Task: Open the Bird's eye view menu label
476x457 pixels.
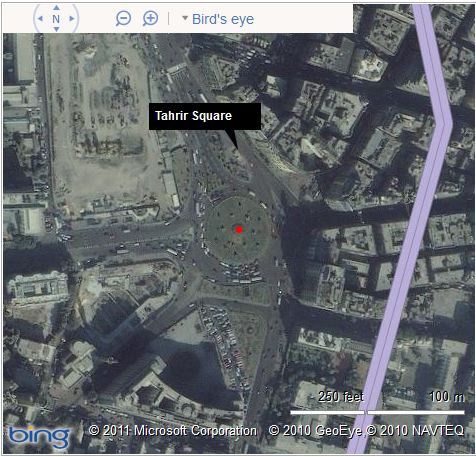Action: pyautogui.click(x=223, y=19)
